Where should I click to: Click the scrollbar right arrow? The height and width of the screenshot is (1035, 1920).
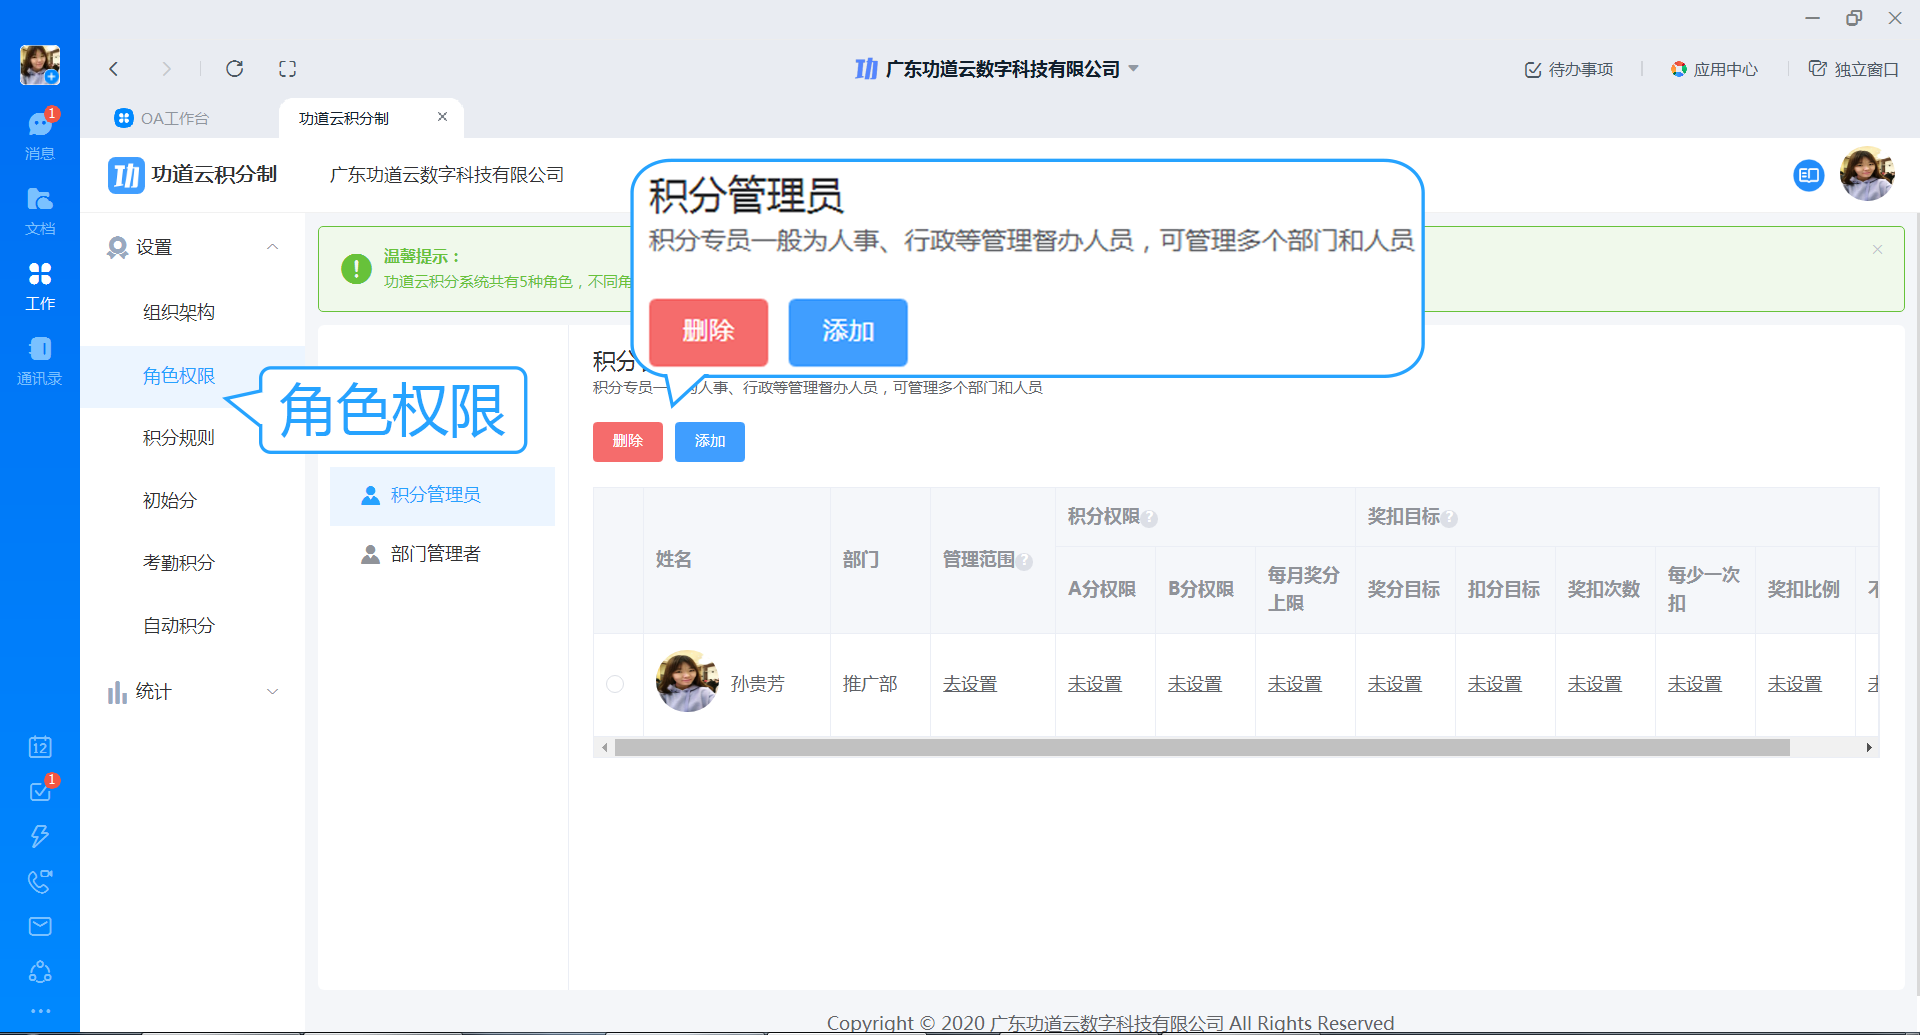(x=1869, y=748)
